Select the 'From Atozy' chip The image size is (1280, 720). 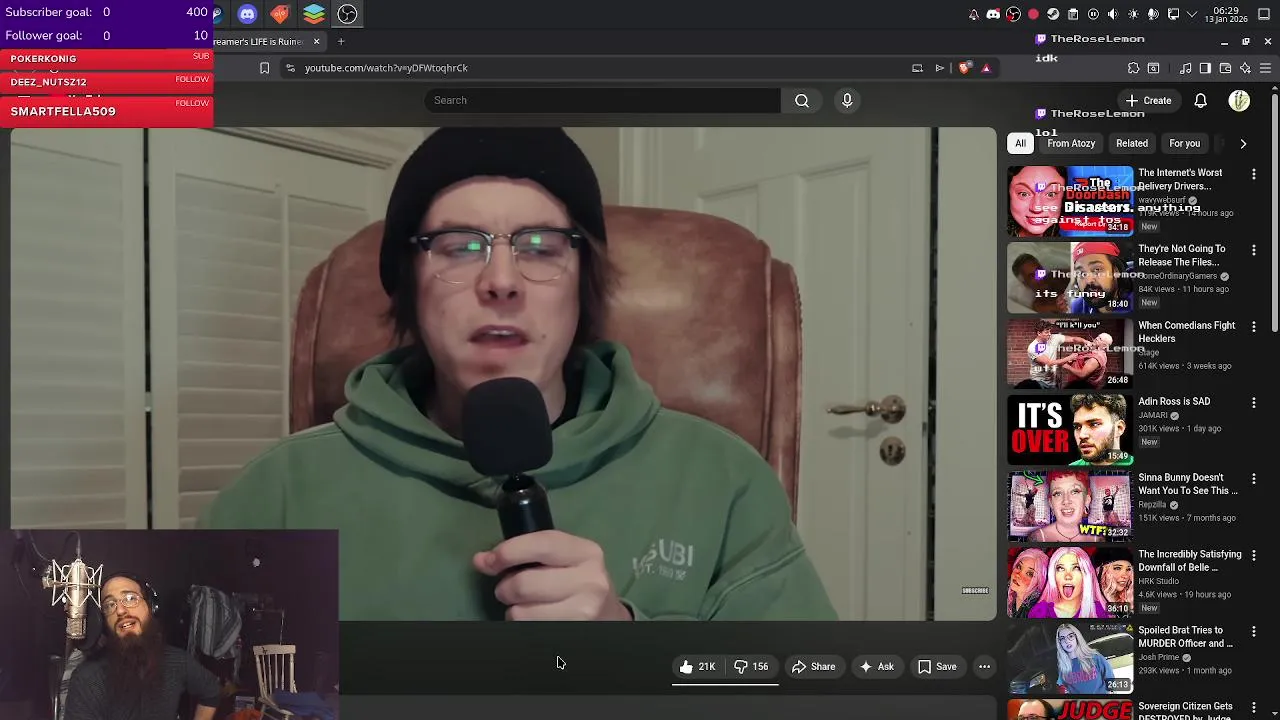click(1071, 143)
